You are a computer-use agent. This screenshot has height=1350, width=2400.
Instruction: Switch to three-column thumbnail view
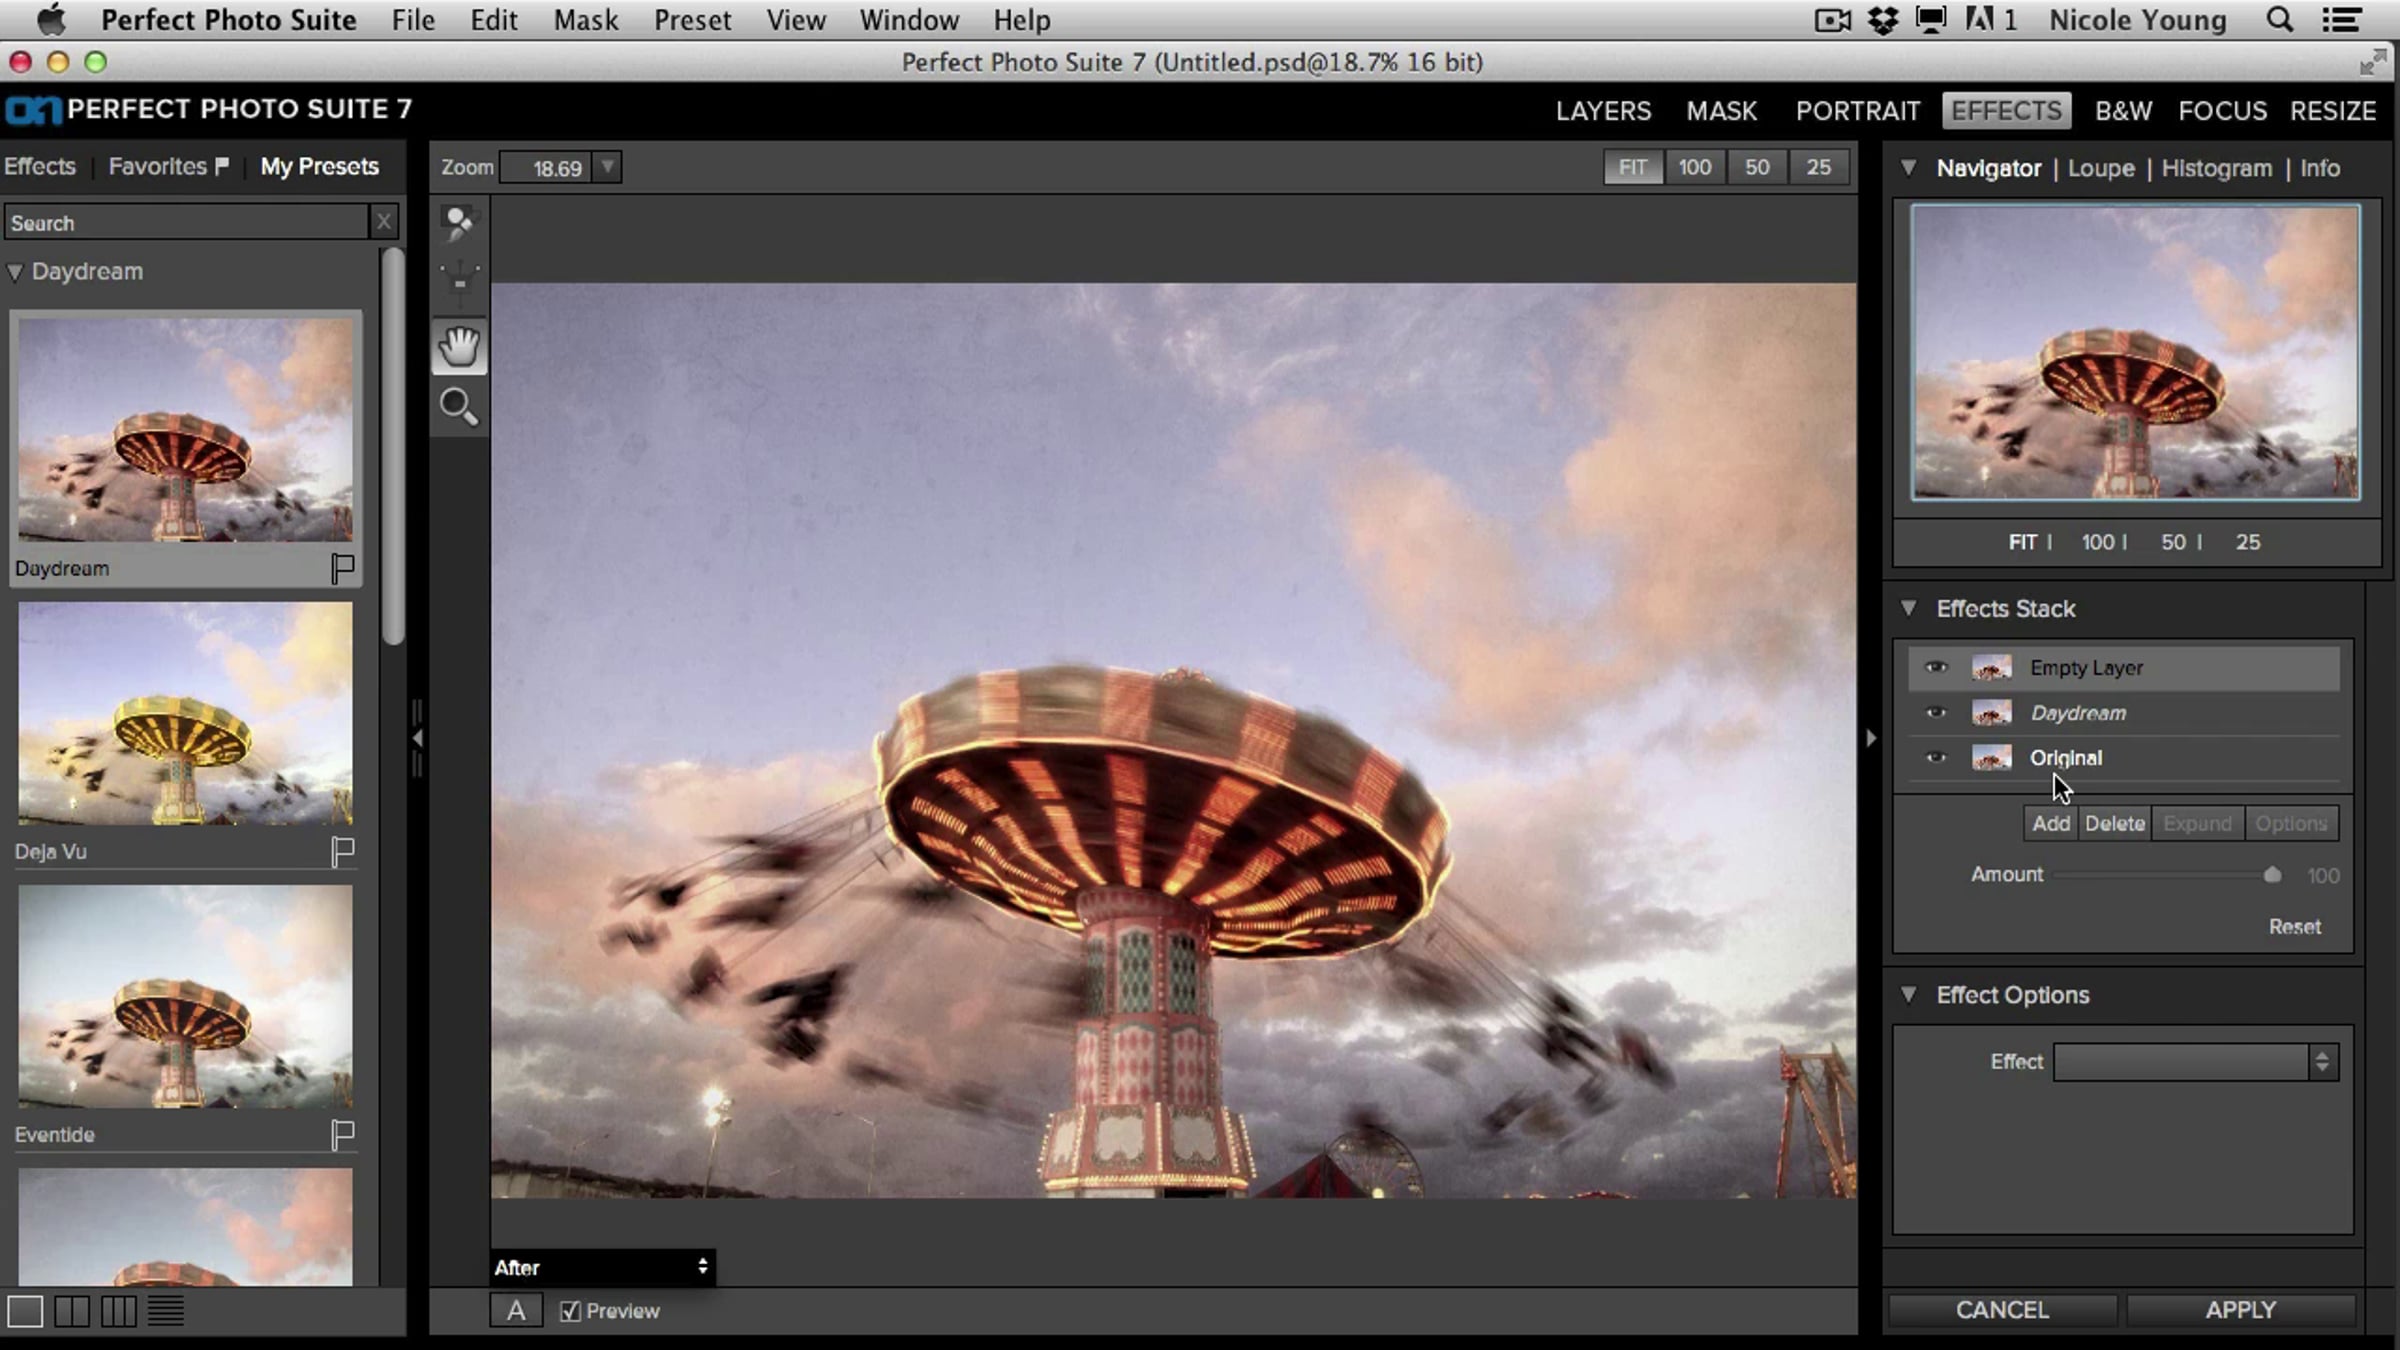click(119, 1311)
